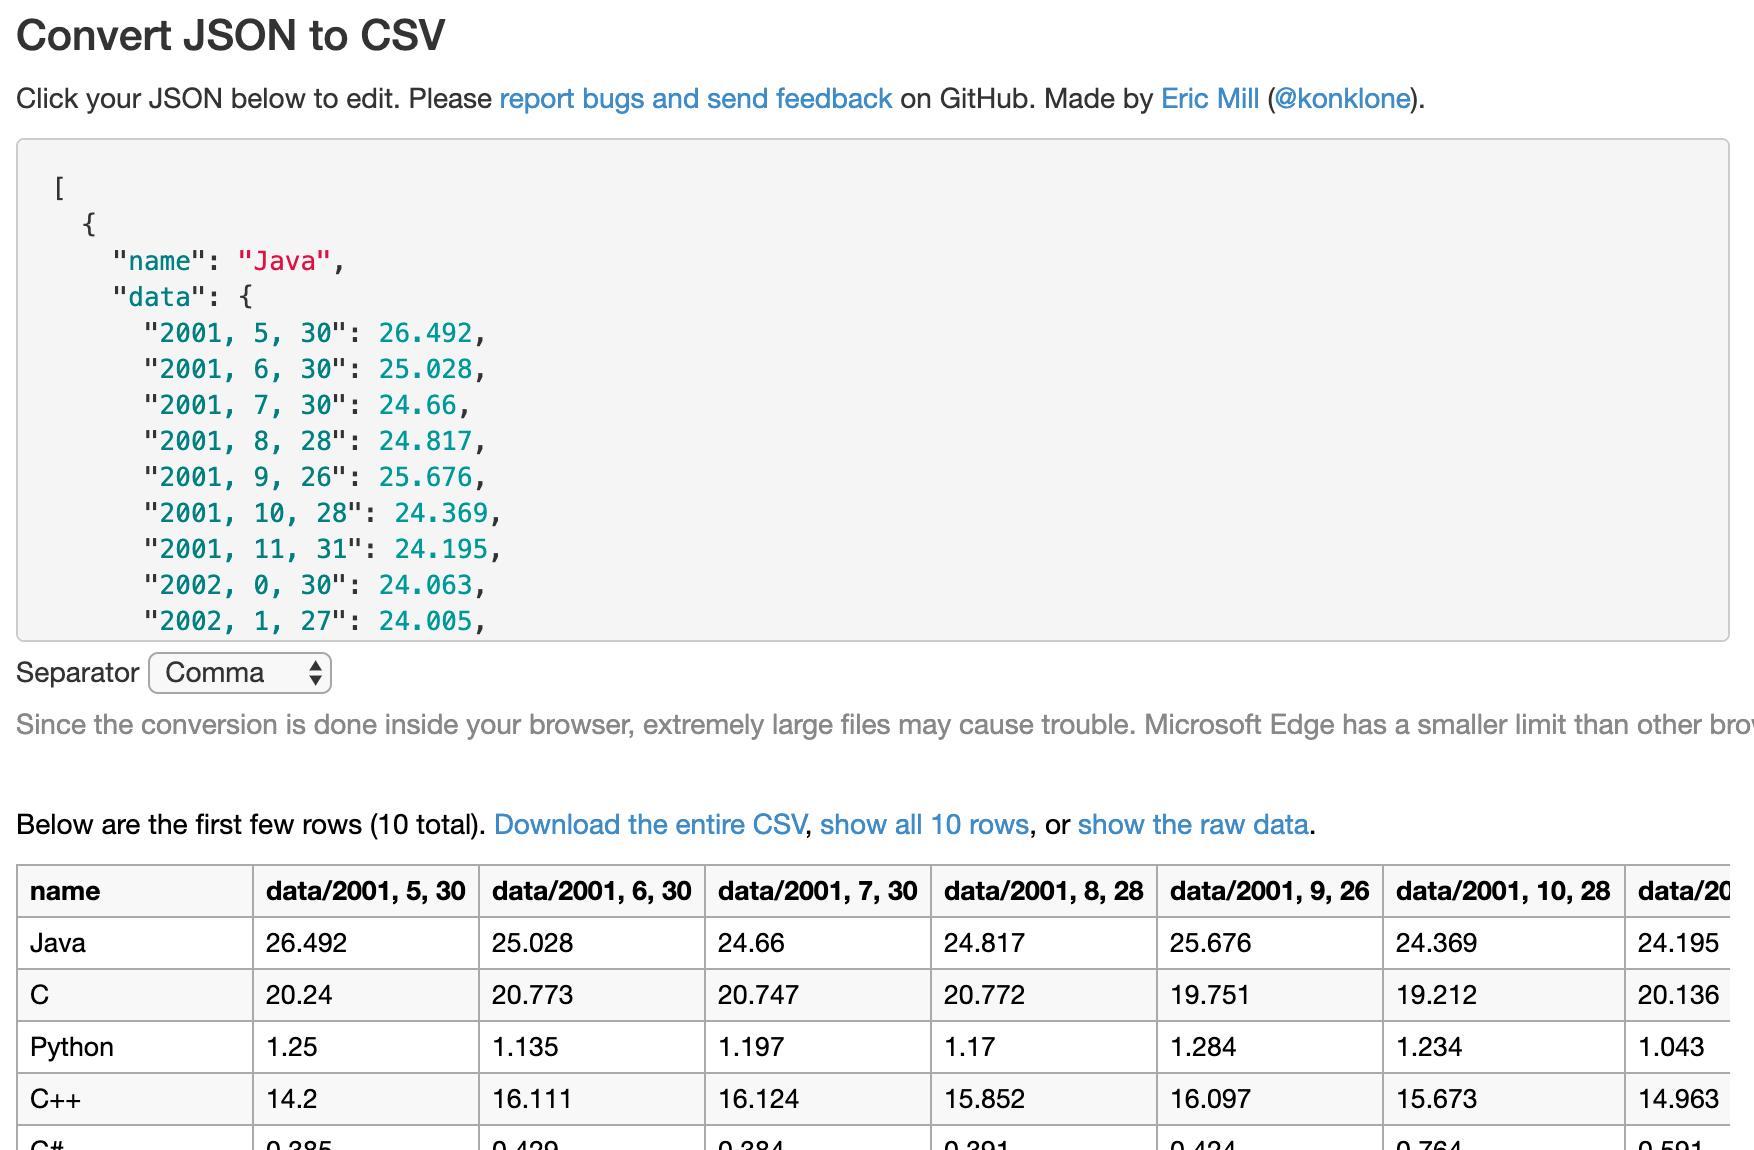1754x1150 pixels.
Task: Click the 'Convert JSON to CSV' heading
Action: click(230, 36)
